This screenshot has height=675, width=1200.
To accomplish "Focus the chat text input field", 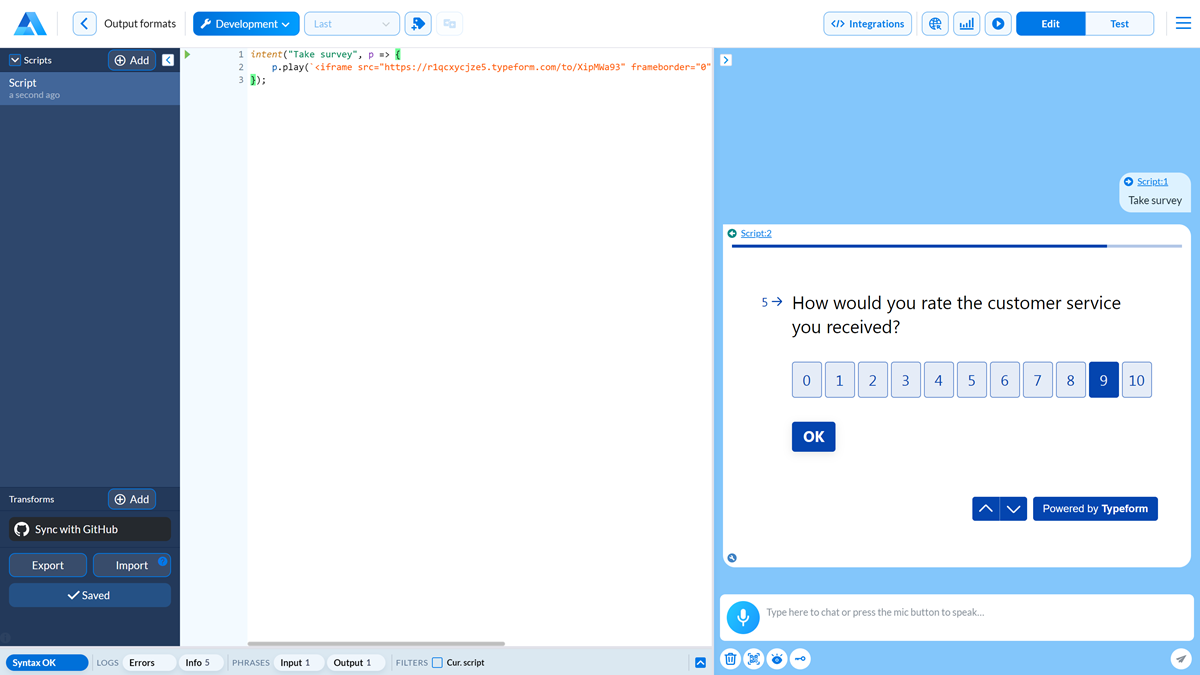I will (x=975, y=612).
